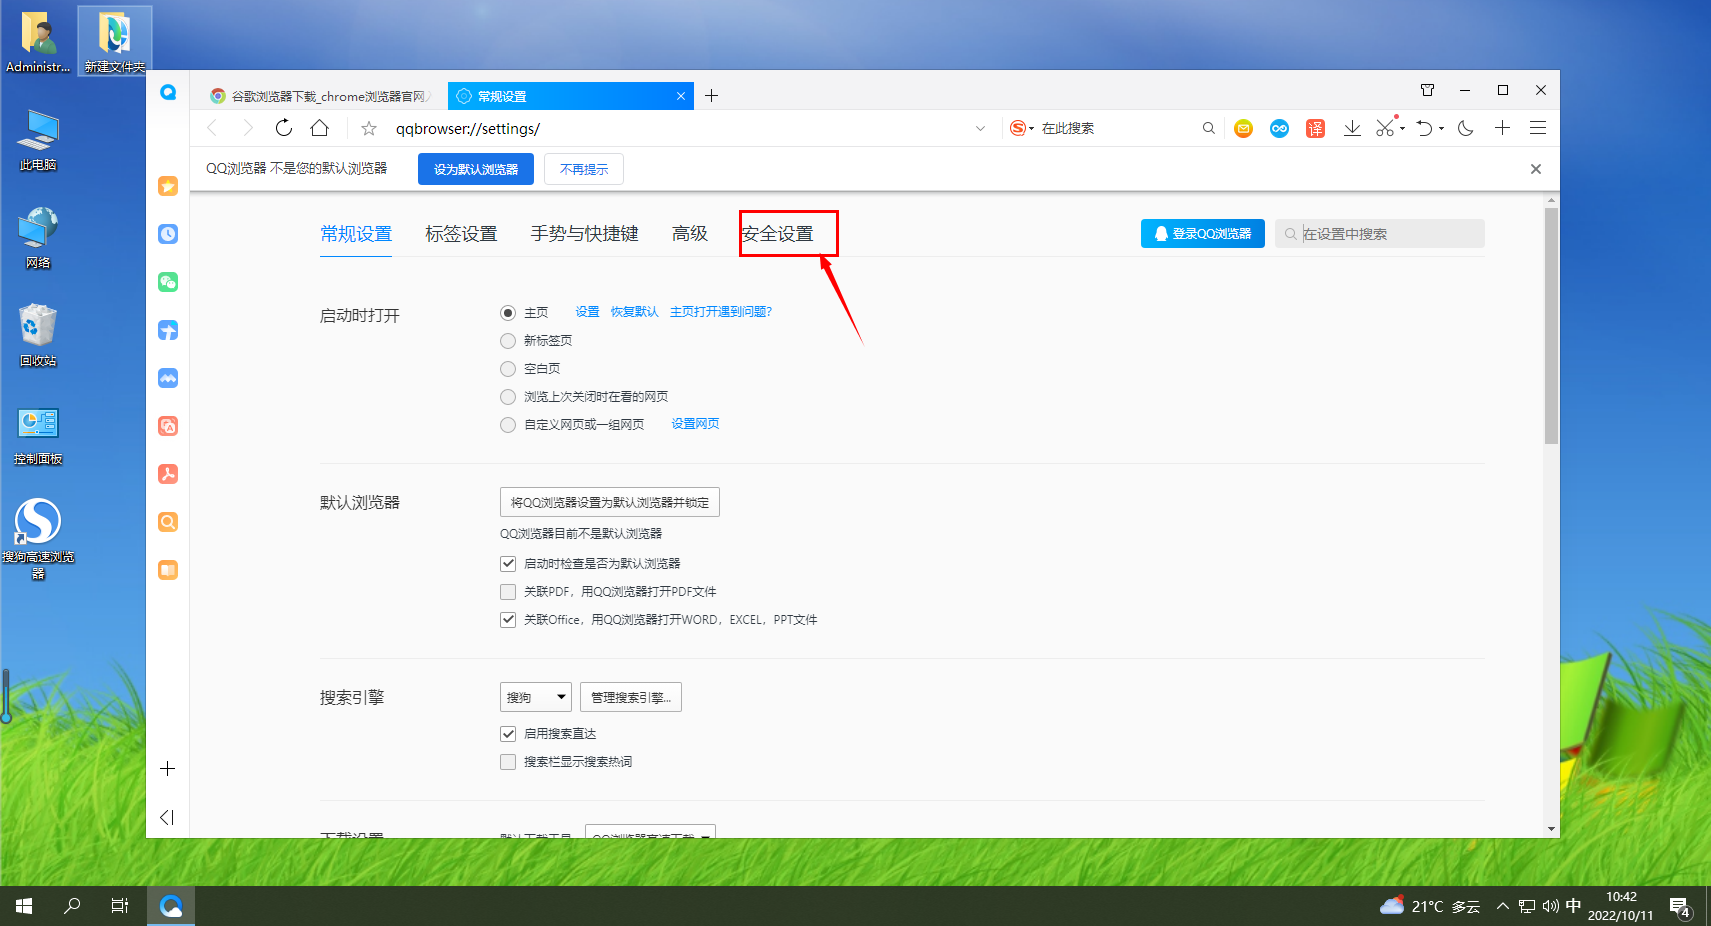1711x926 pixels.
Task: Switch to 谷歌浏览器下载 browser tab
Action: 318,96
